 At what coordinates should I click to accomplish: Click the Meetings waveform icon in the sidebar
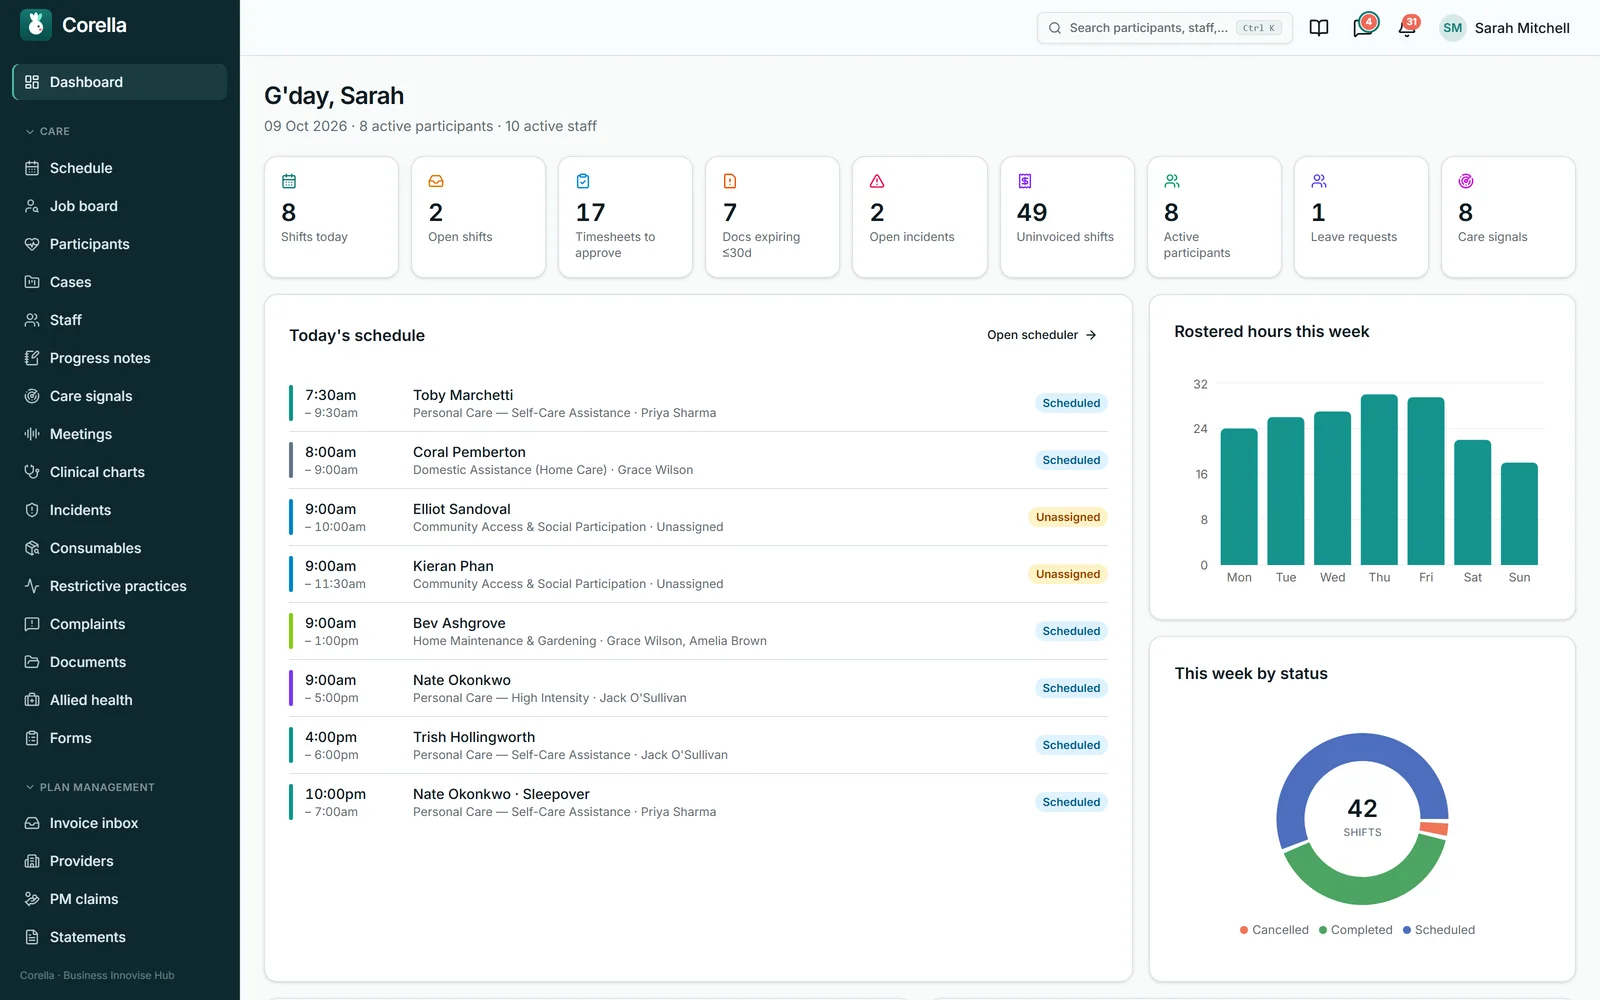(x=32, y=434)
